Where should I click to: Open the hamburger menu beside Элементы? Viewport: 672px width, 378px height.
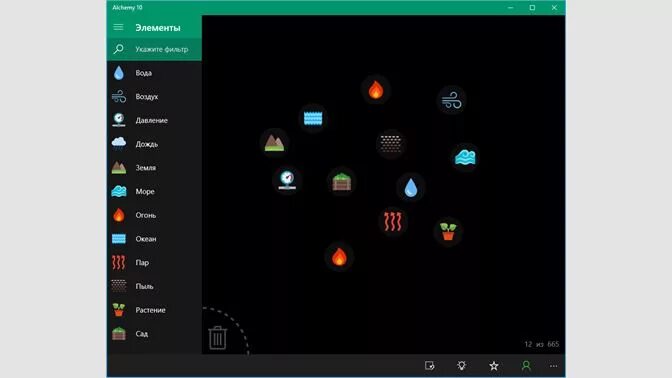pos(118,27)
